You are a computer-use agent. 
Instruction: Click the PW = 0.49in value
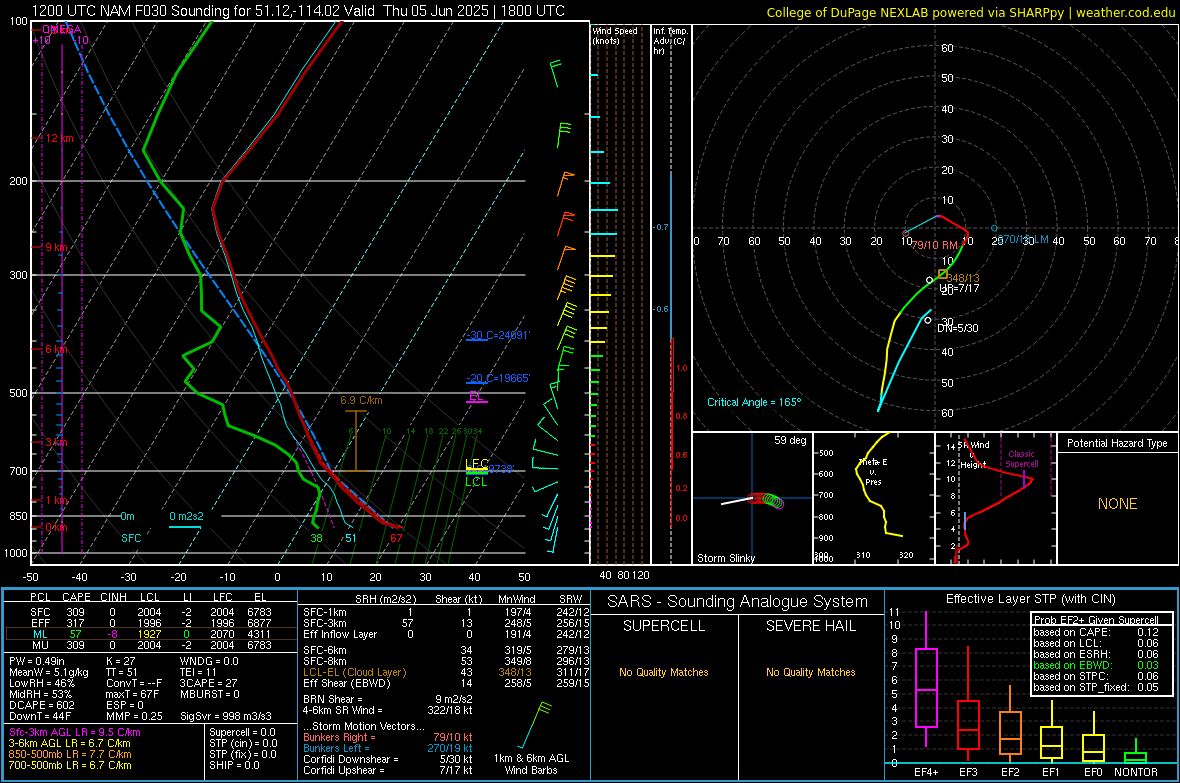[38, 661]
